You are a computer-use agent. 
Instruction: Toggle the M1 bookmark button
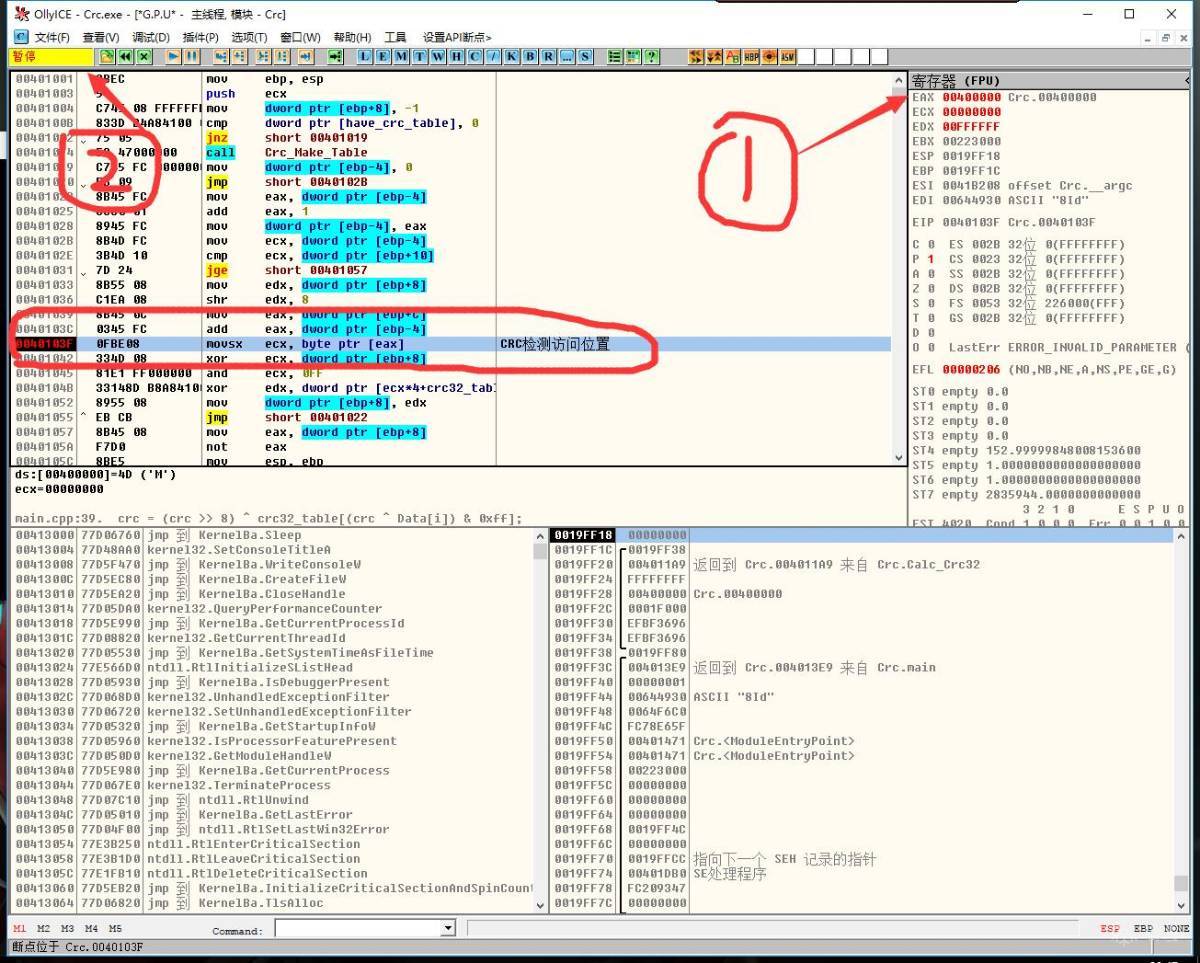20,929
